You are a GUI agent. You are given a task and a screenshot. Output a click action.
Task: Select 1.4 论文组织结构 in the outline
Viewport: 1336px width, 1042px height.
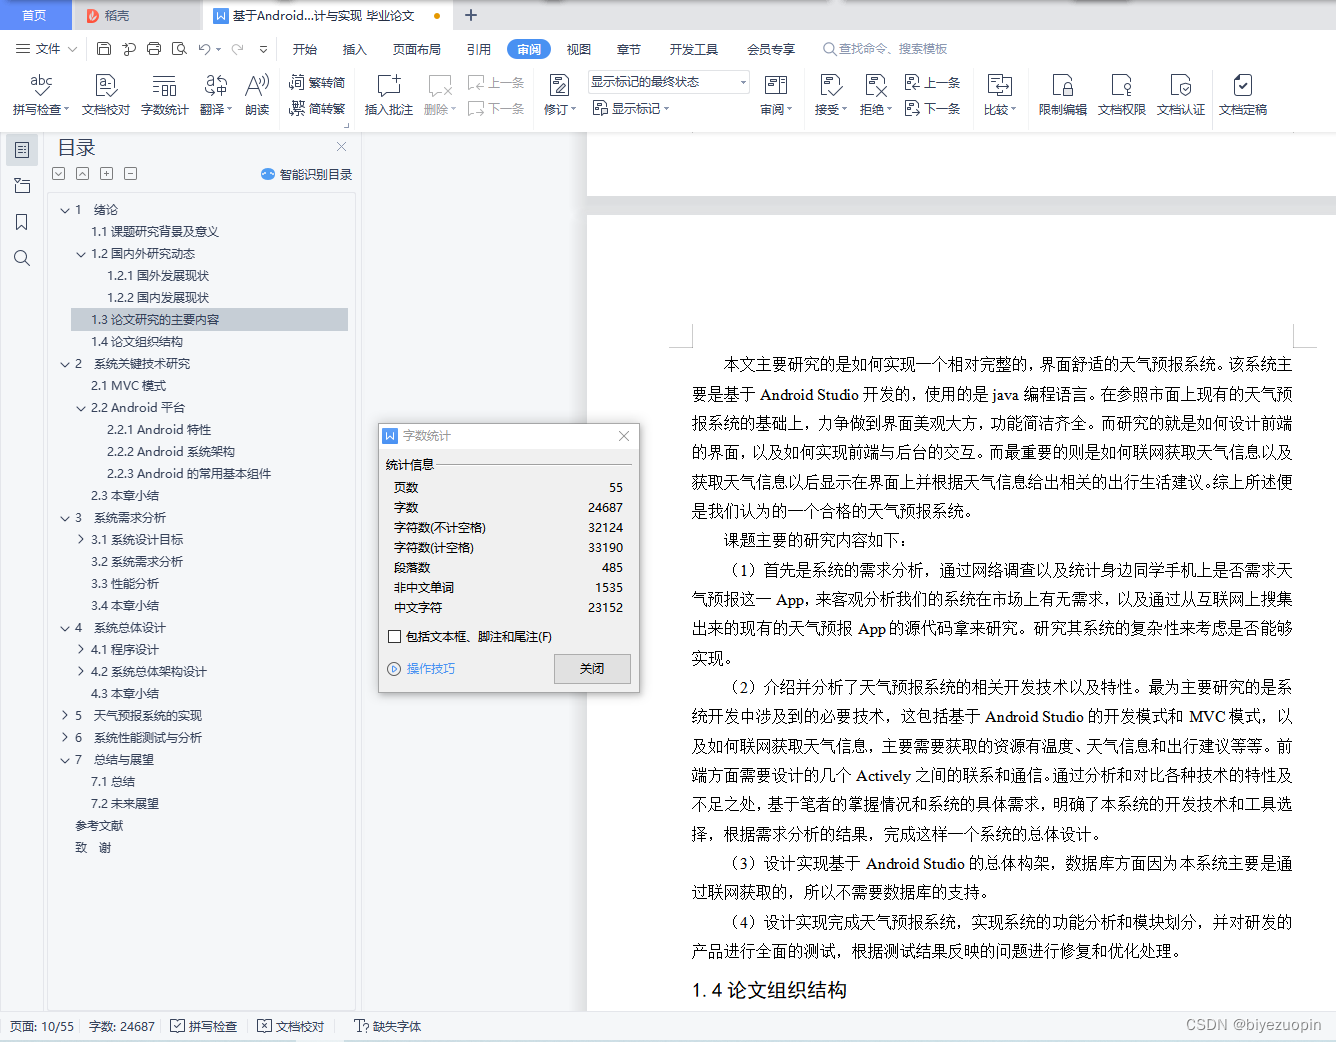click(x=137, y=342)
